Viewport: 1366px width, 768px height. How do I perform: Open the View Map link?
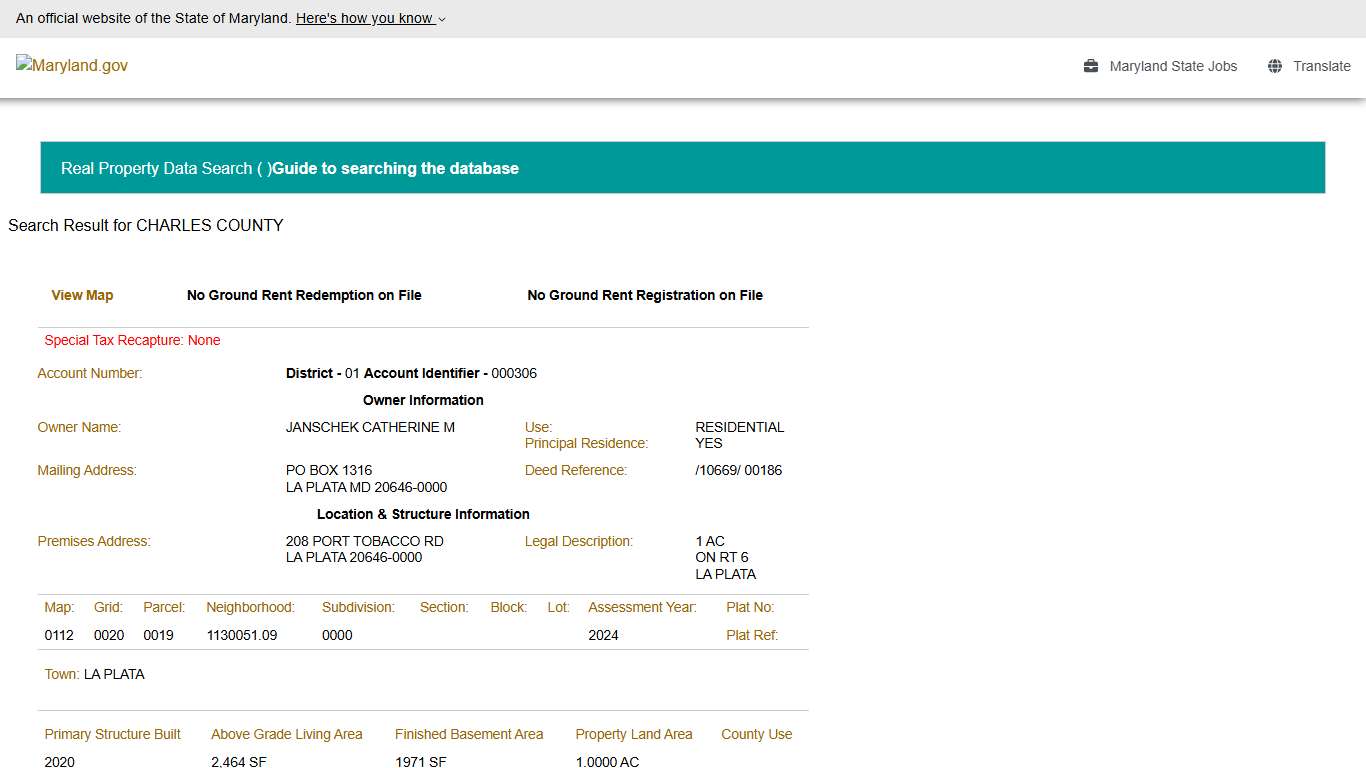[x=82, y=295]
